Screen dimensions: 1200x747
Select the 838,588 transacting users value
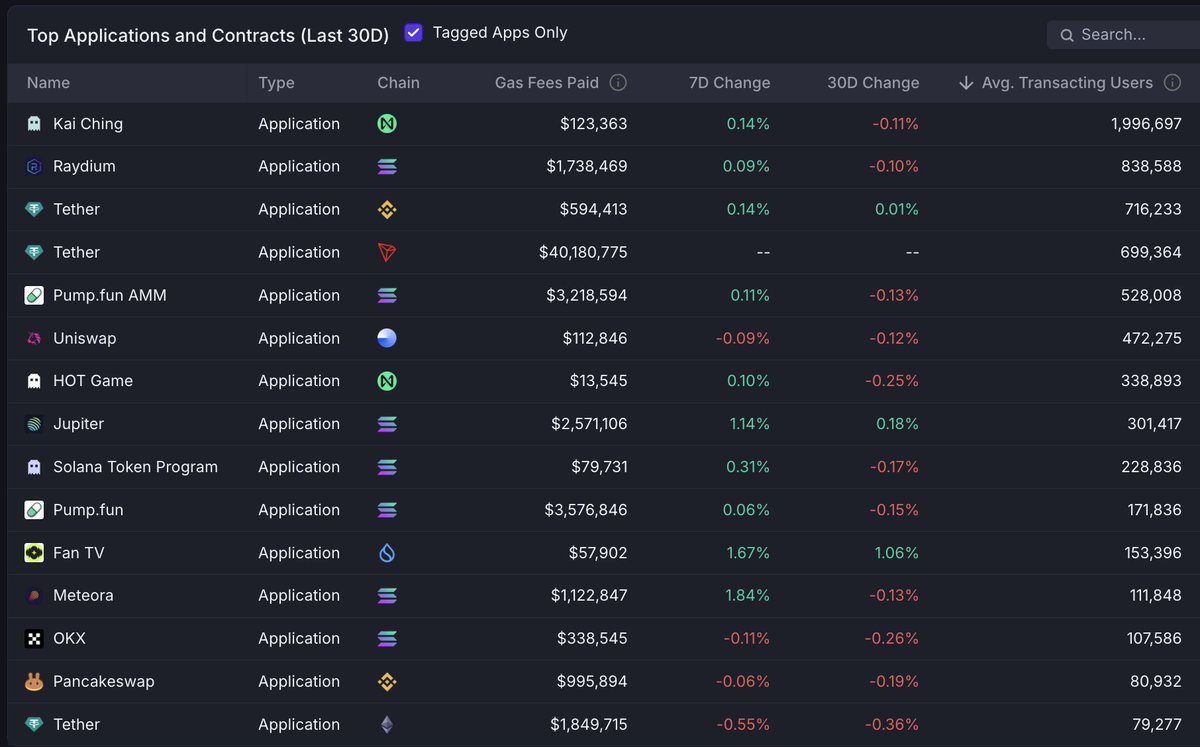coord(1151,167)
